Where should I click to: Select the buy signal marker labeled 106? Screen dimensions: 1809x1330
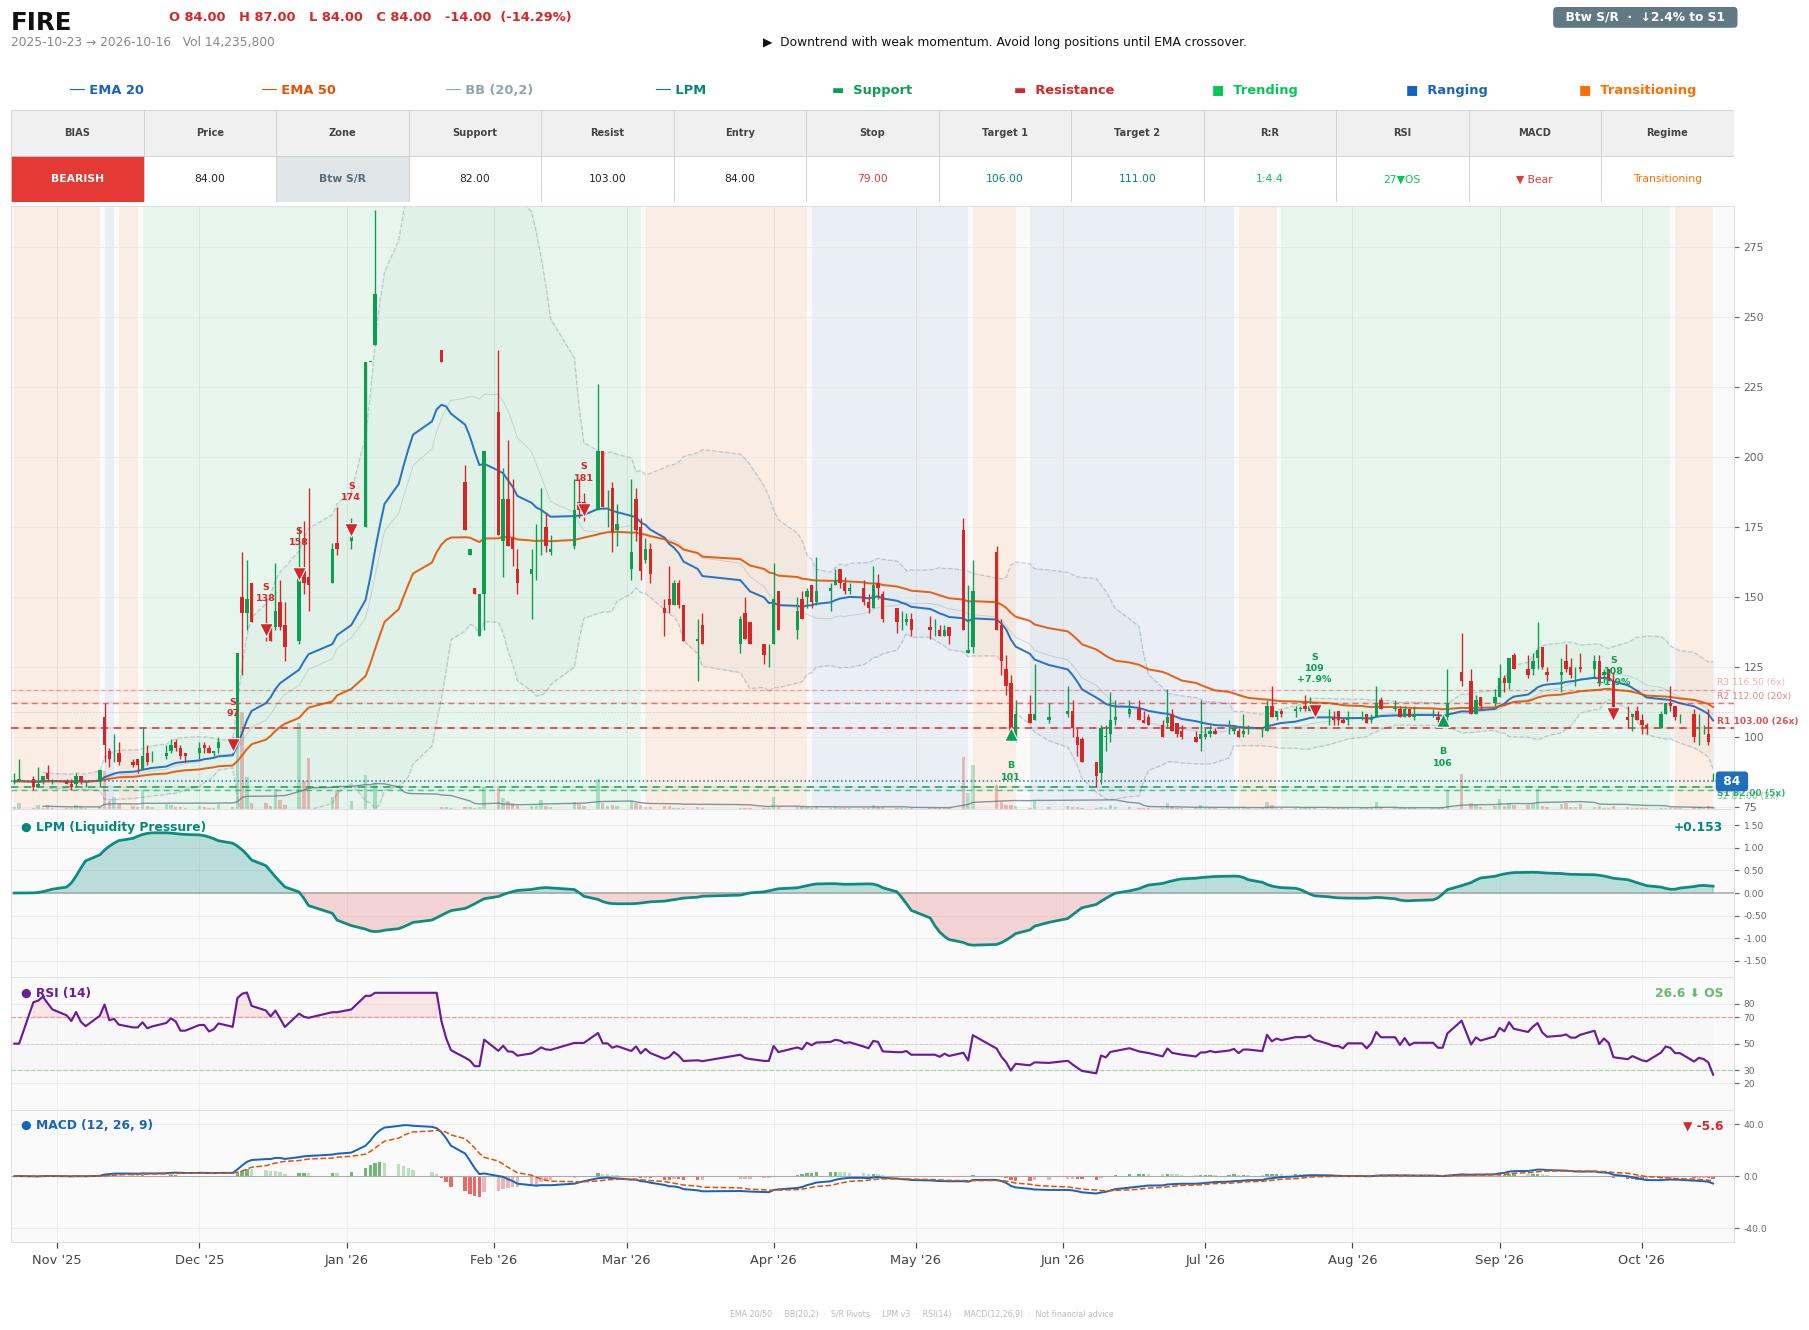[x=1443, y=721]
